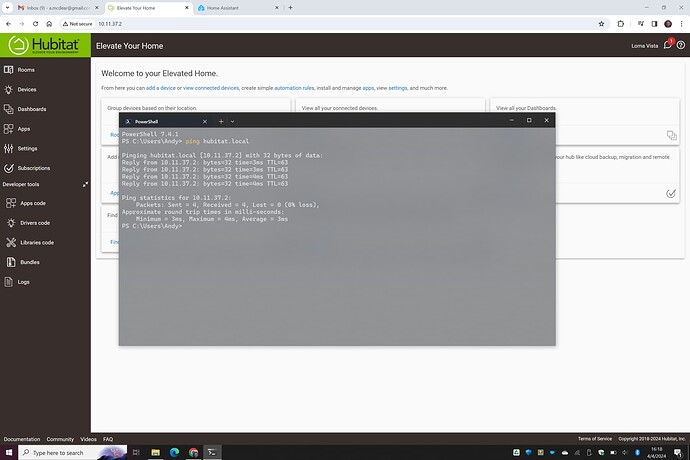
Task: Click the Terminal taskbar icon
Action: [212, 453]
